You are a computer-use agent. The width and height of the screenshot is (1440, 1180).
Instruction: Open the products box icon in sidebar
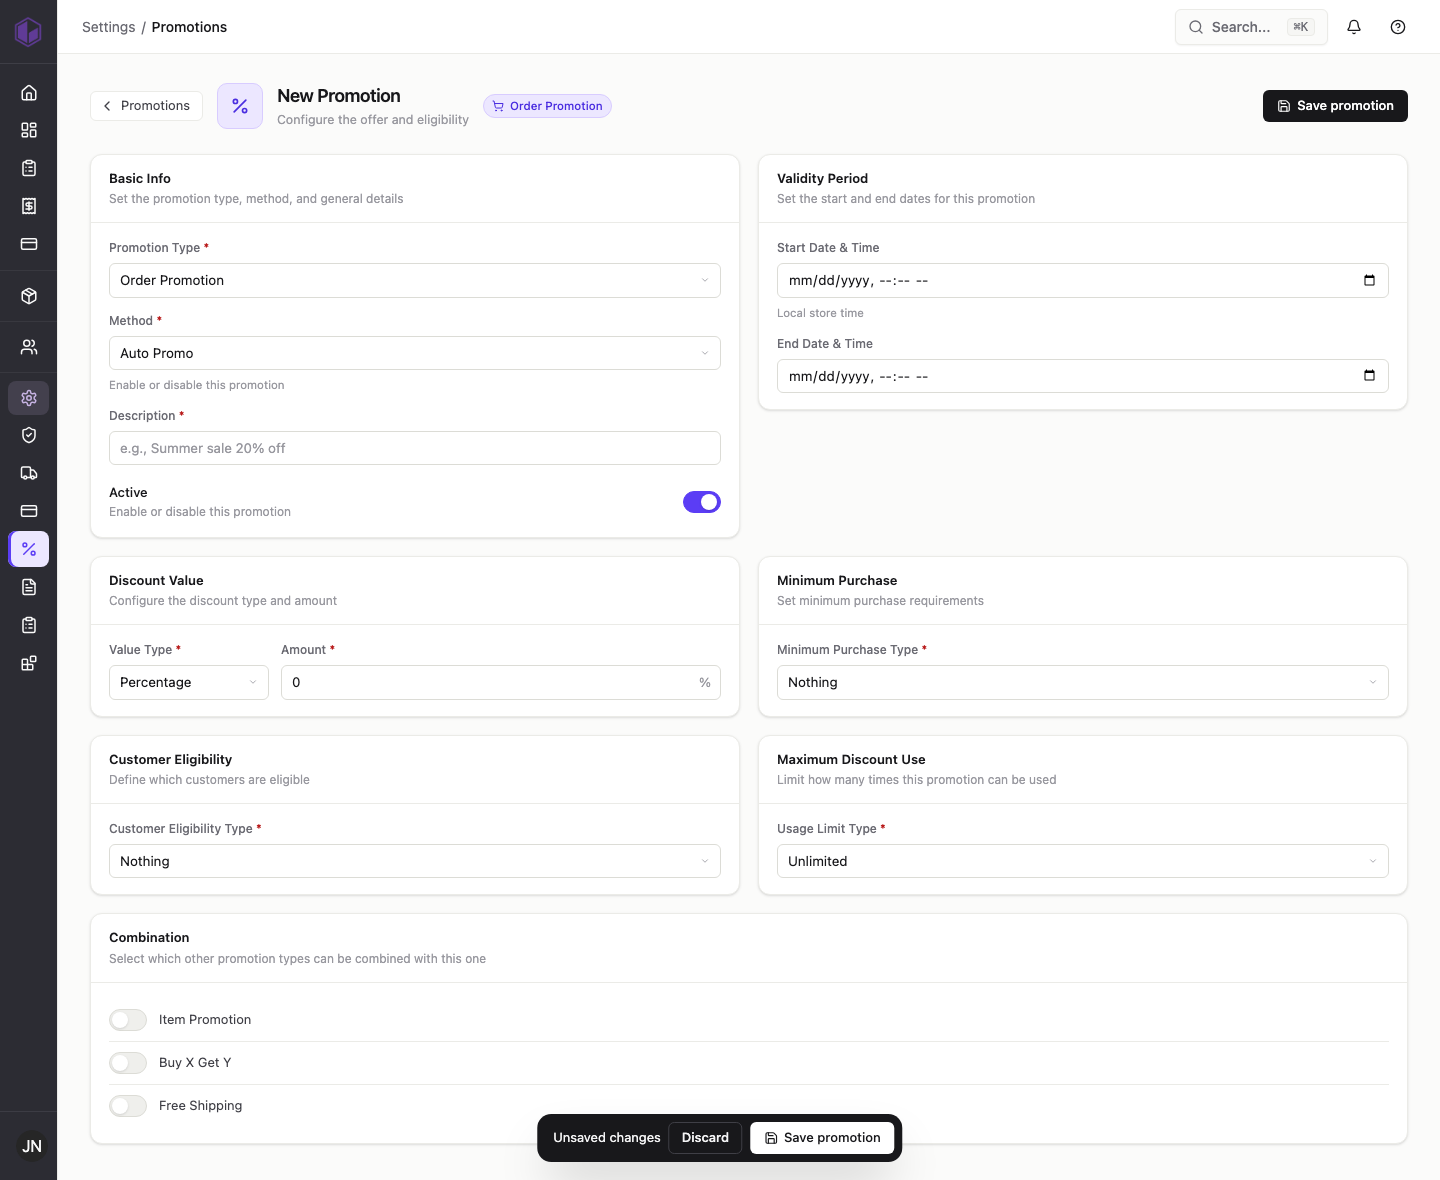click(29, 296)
